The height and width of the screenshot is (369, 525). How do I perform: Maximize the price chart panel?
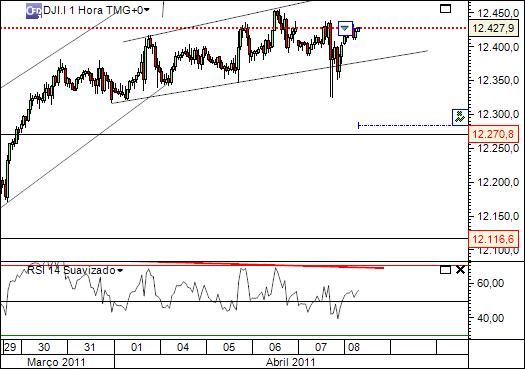point(445,8)
